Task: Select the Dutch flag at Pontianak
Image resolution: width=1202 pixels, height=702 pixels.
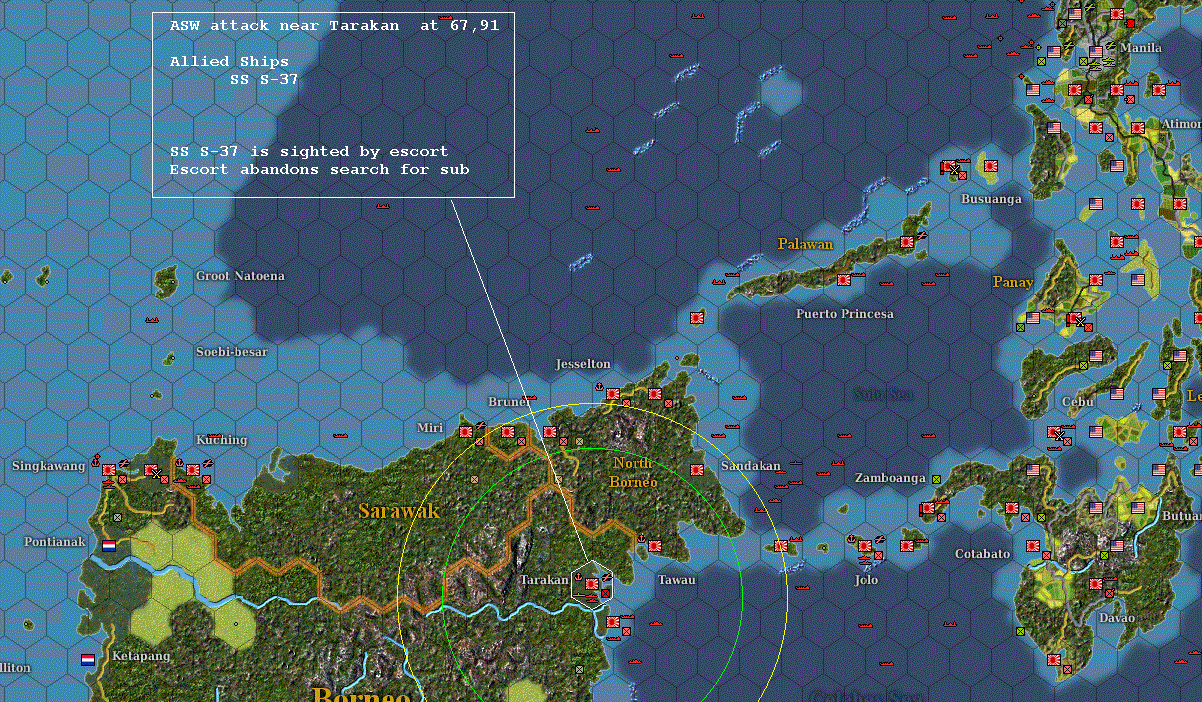Action: [109, 546]
